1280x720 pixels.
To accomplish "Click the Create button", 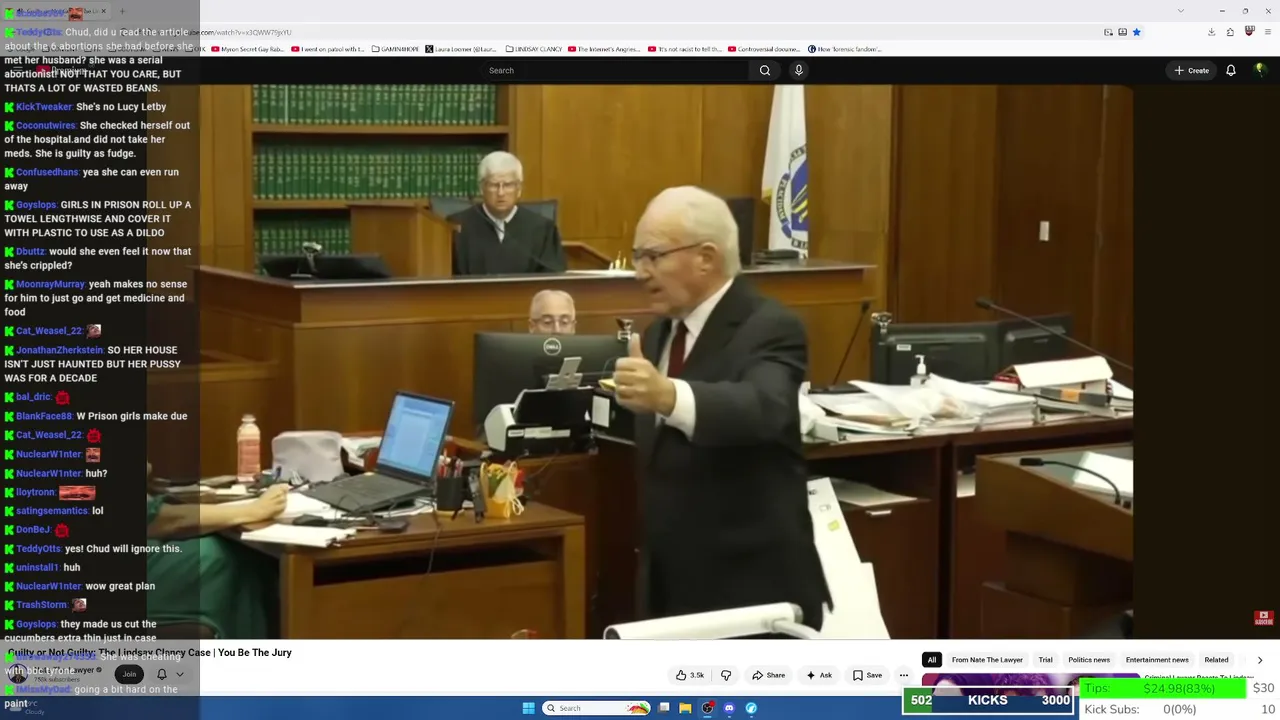I will (1192, 70).
